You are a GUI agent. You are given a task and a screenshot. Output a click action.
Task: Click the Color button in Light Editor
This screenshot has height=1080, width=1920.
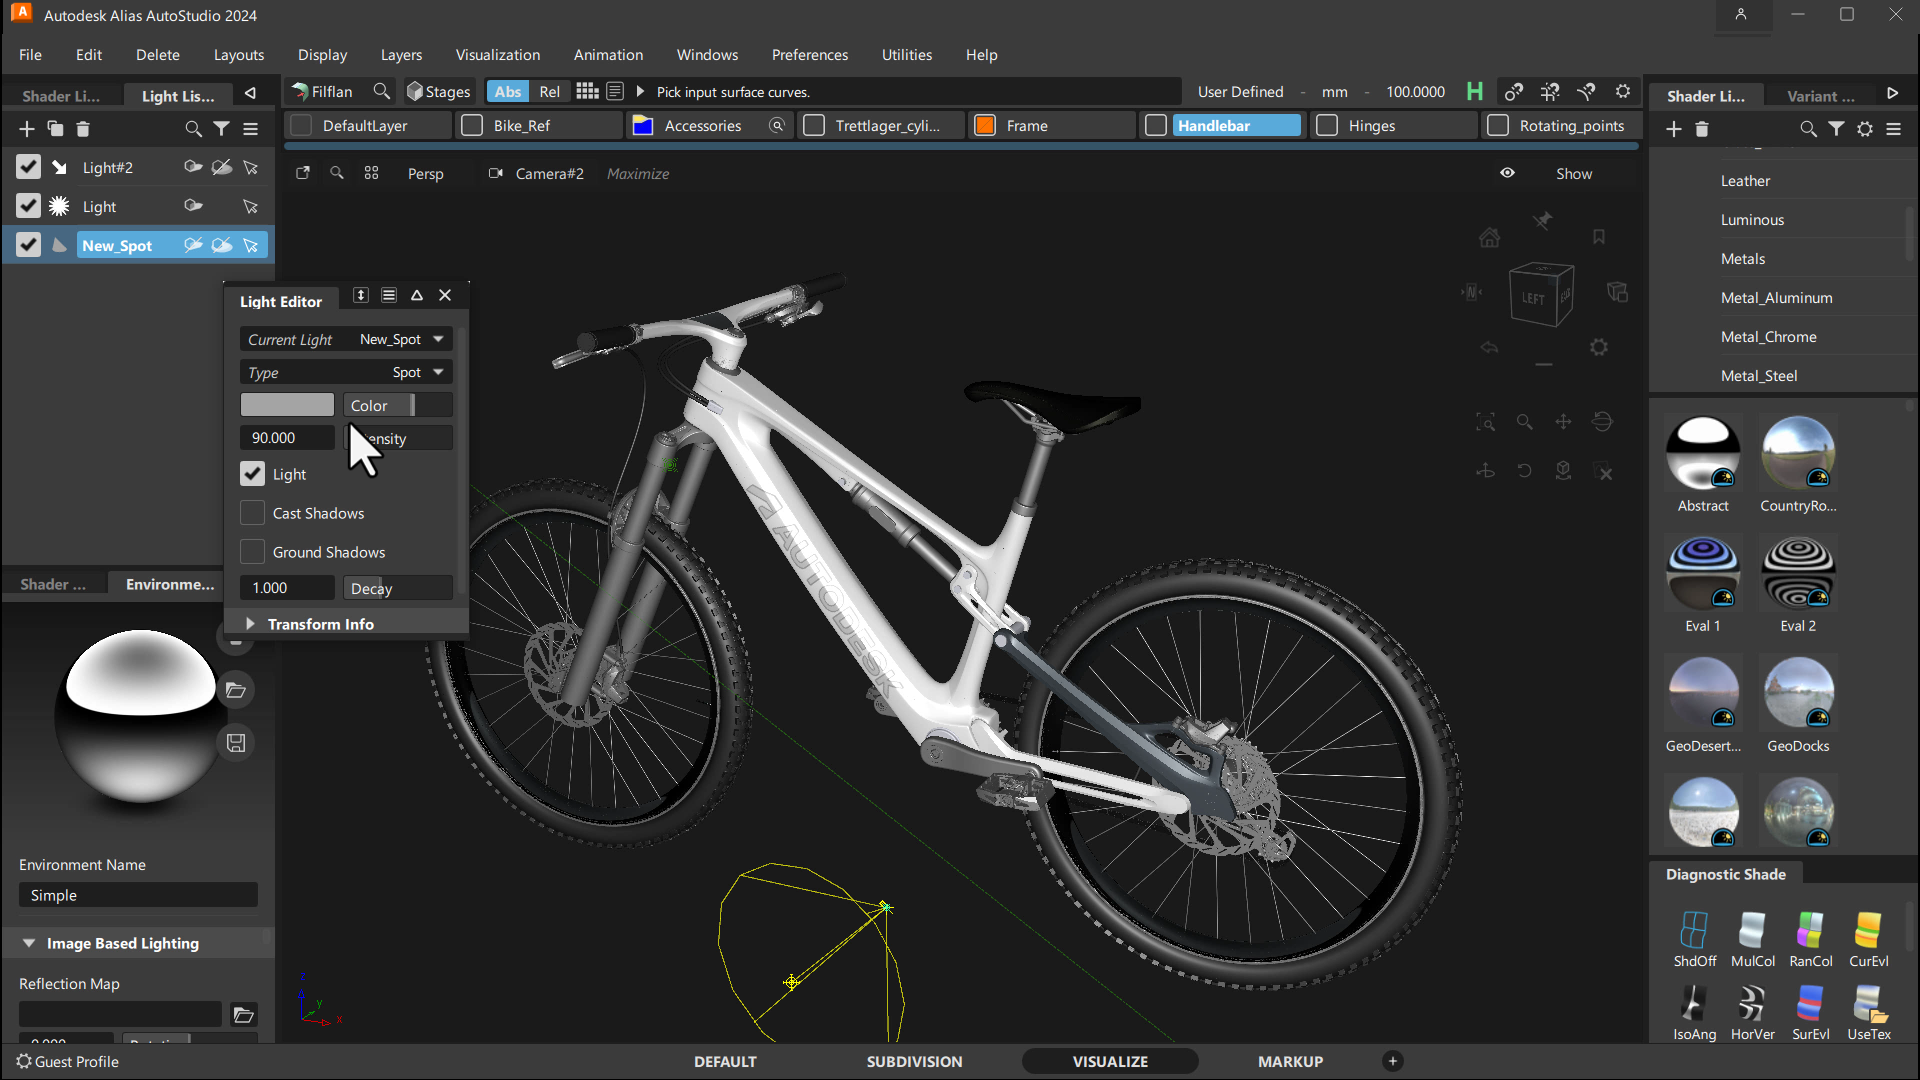tap(369, 405)
